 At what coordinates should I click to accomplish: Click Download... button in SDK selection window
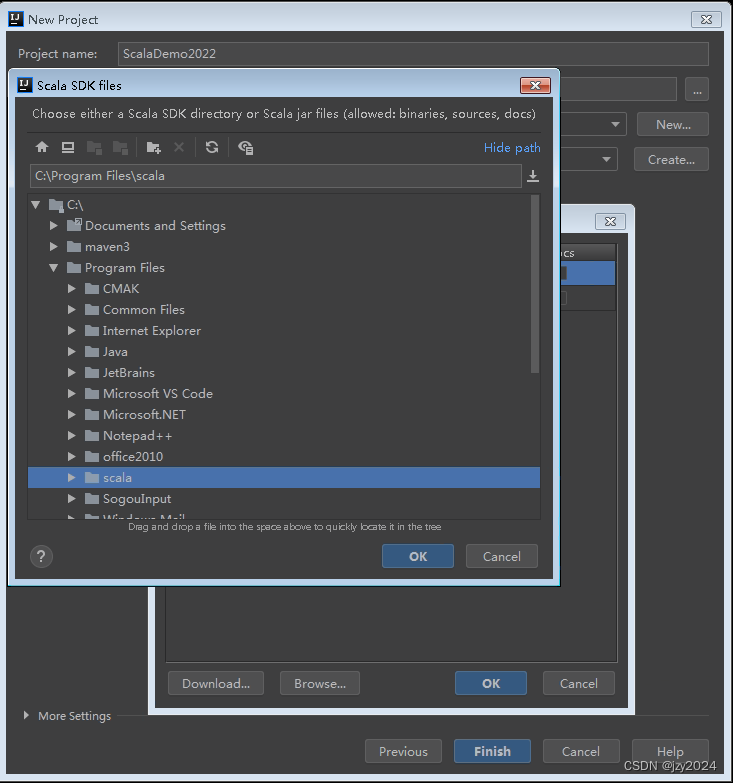tap(216, 683)
